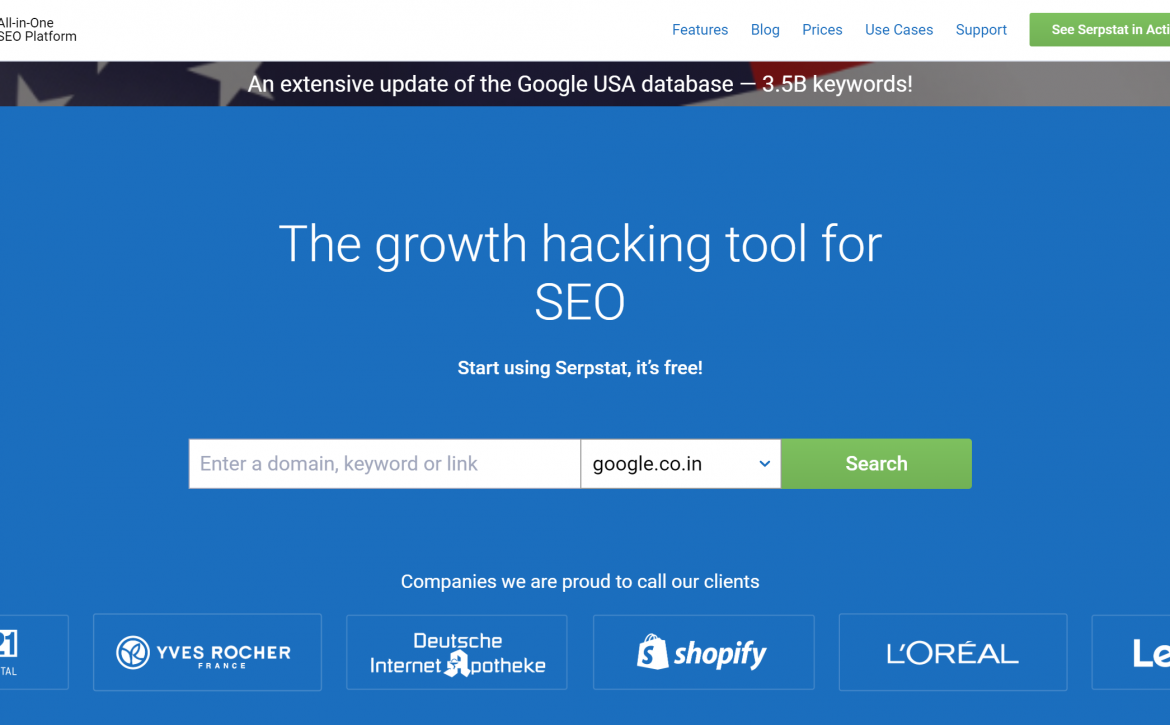Click the green Search button
The image size is (1170, 725).
click(876, 464)
